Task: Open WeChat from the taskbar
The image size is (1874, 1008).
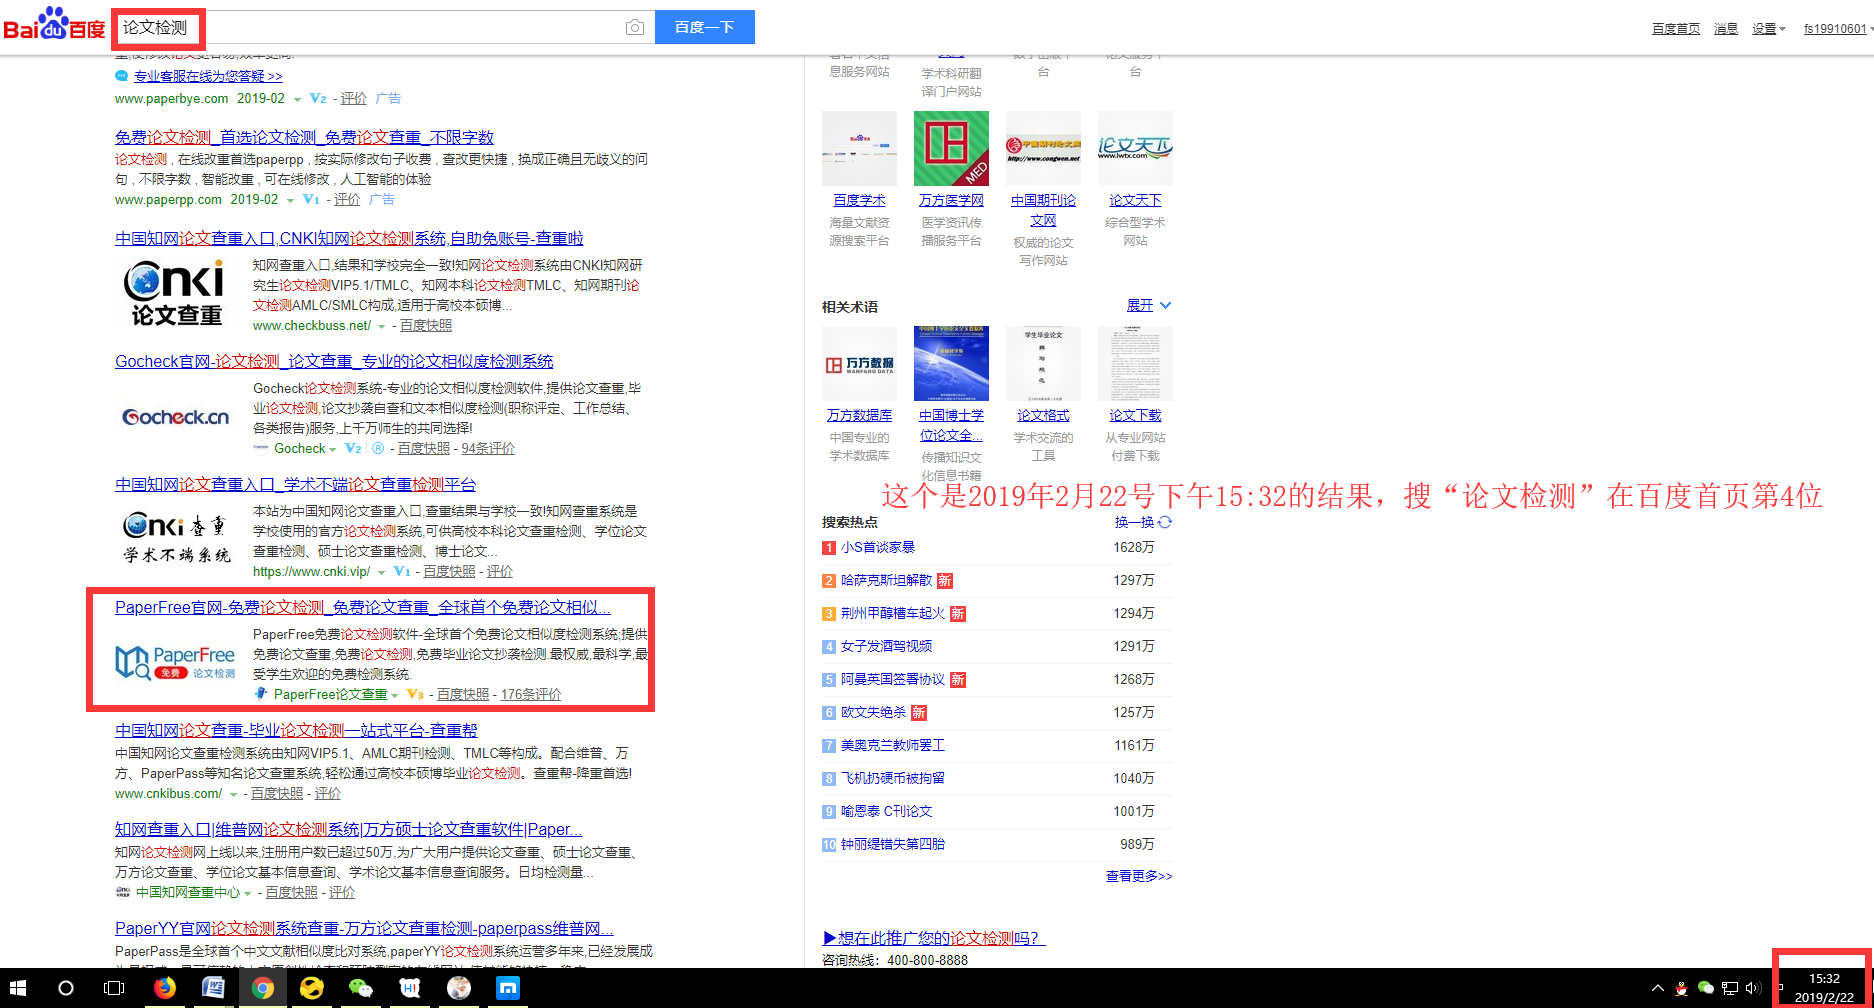Action: [x=360, y=988]
